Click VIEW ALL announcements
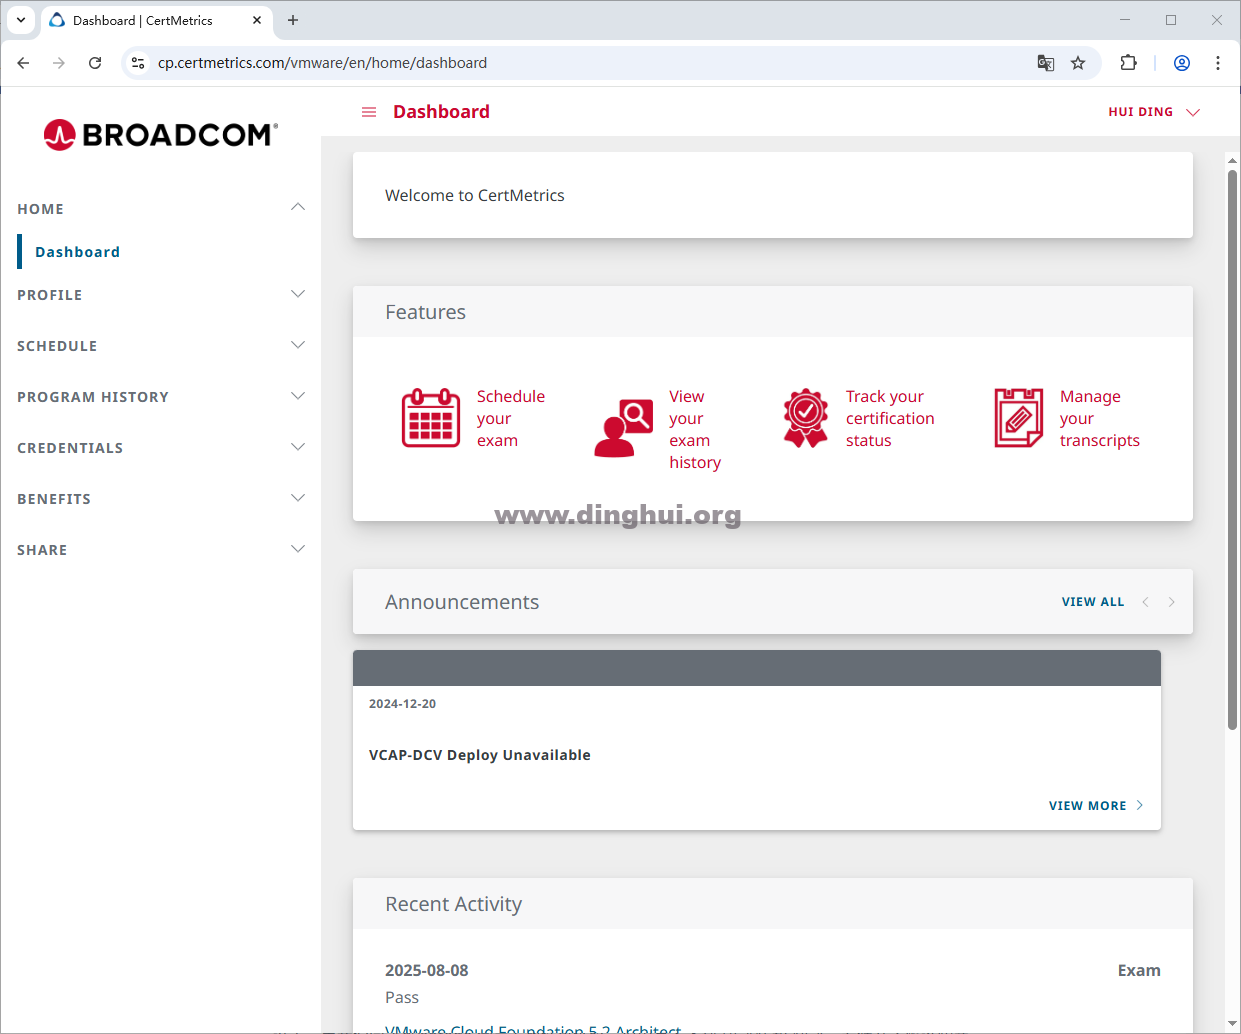Viewport: 1241px width, 1034px height. tap(1093, 602)
